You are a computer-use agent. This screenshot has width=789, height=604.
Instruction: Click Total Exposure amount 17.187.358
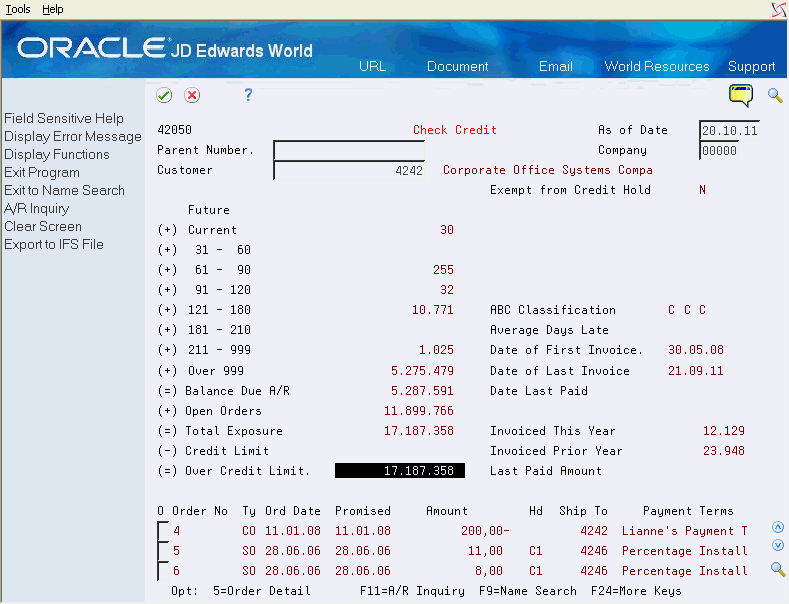pyautogui.click(x=419, y=431)
